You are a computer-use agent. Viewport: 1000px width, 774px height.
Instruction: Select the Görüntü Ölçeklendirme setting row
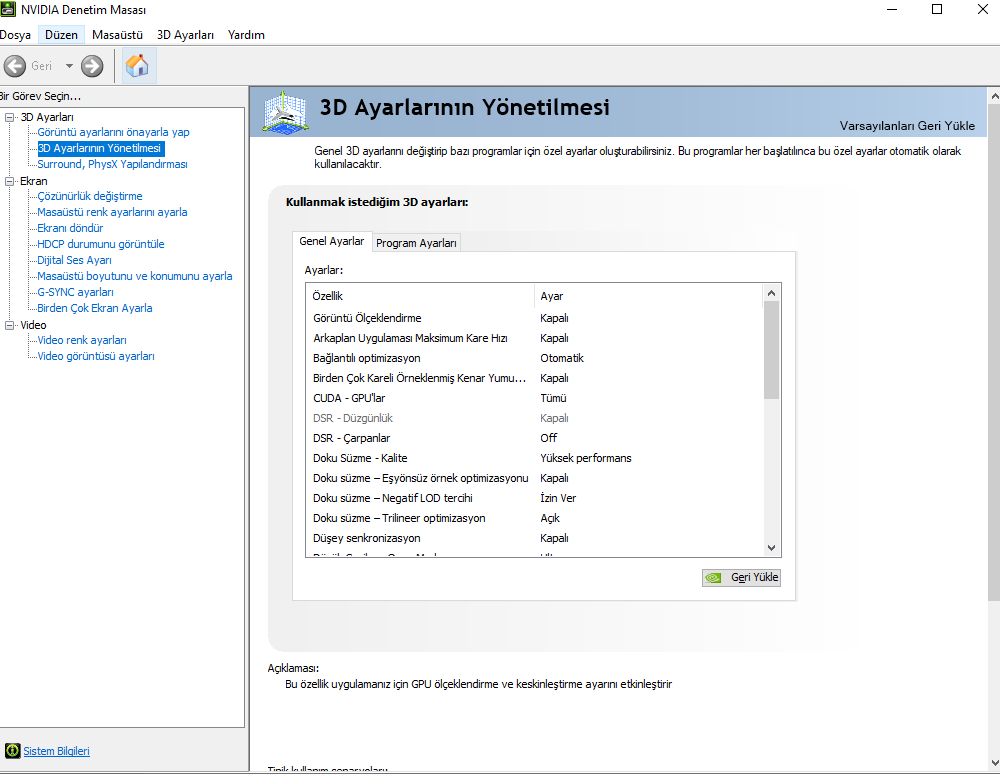coord(534,318)
